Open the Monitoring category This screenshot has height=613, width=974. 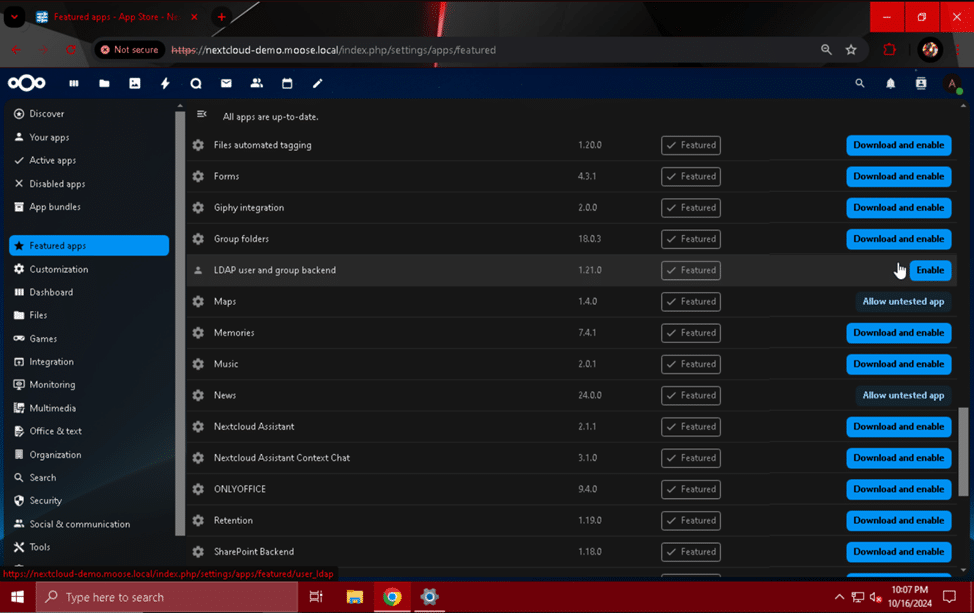(89, 384)
